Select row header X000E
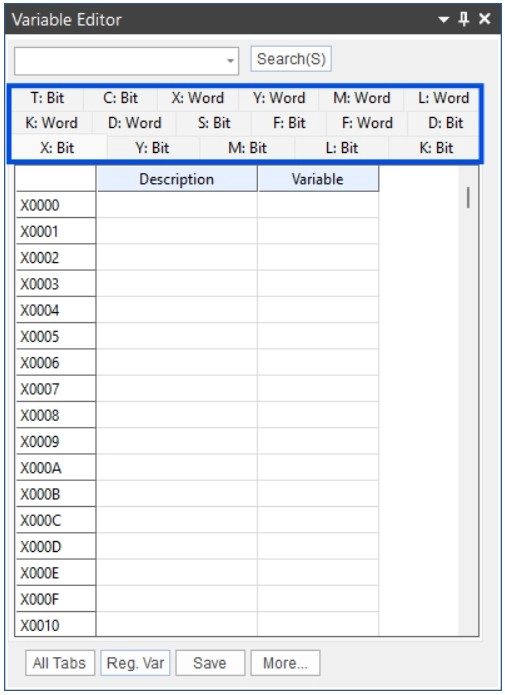Image resolution: width=505 pixels, height=695 pixels. tap(56, 573)
